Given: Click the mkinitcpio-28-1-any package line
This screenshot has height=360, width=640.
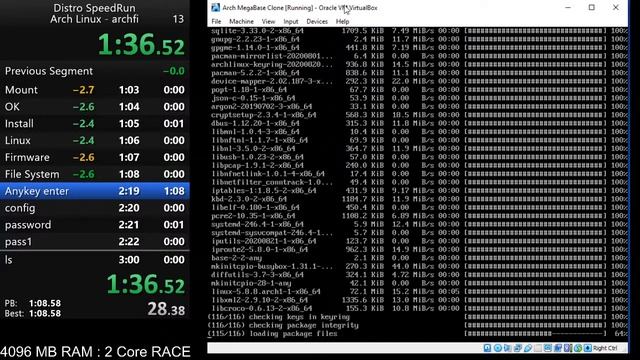Looking at the screenshot, I should coord(419,283).
